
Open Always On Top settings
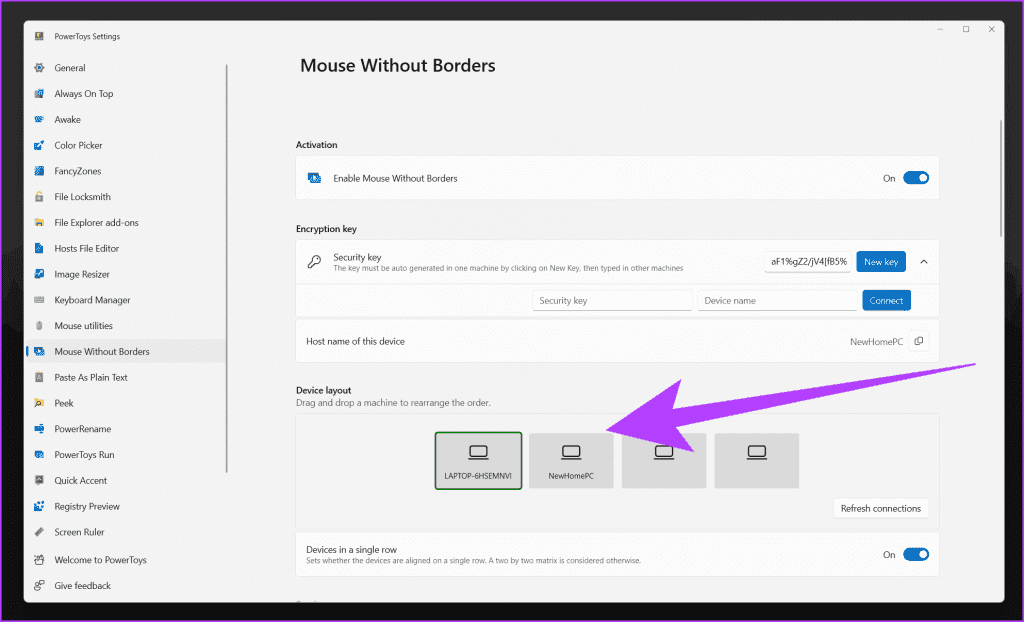(84, 93)
